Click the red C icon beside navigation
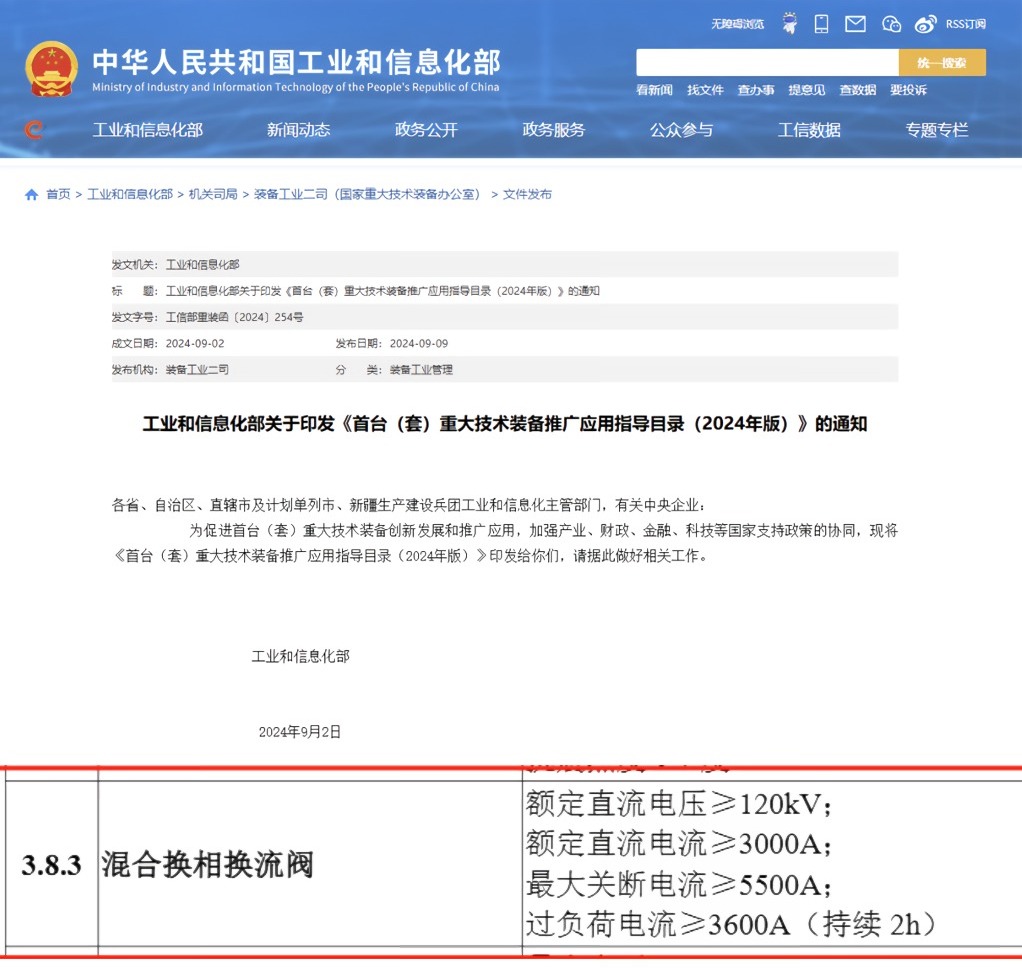The height and width of the screenshot is (968, 1022). tap(33, 130)
